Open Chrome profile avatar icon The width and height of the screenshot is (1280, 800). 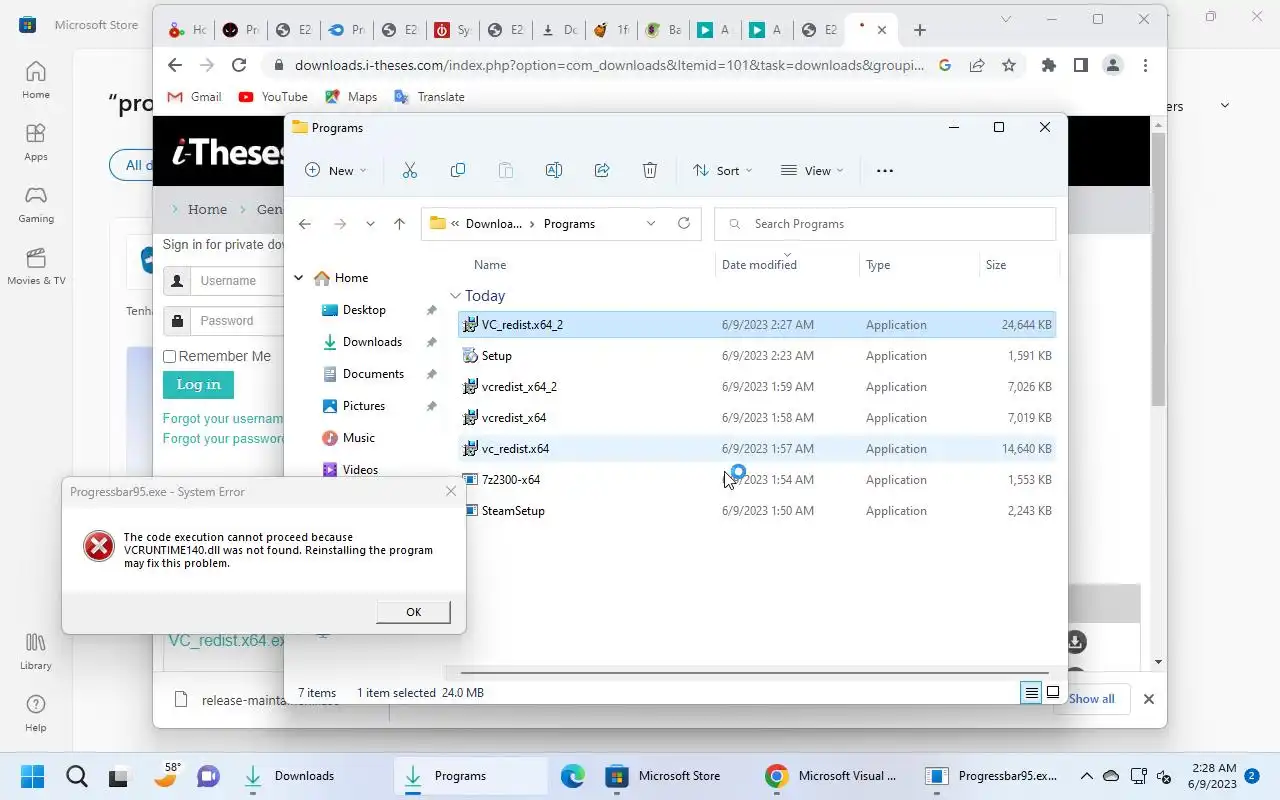pyautogui.click(x=1112, y=65)
